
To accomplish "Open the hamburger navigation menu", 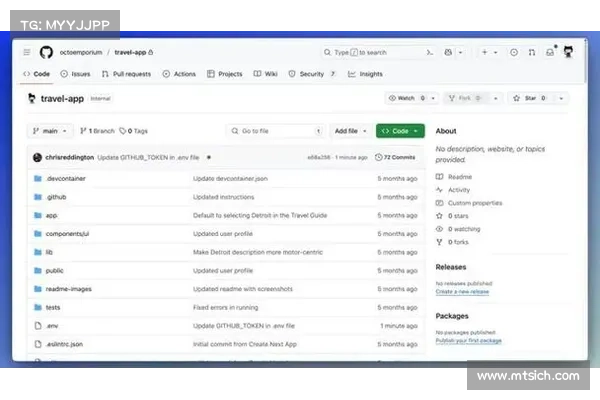I will tap(27, 52).
